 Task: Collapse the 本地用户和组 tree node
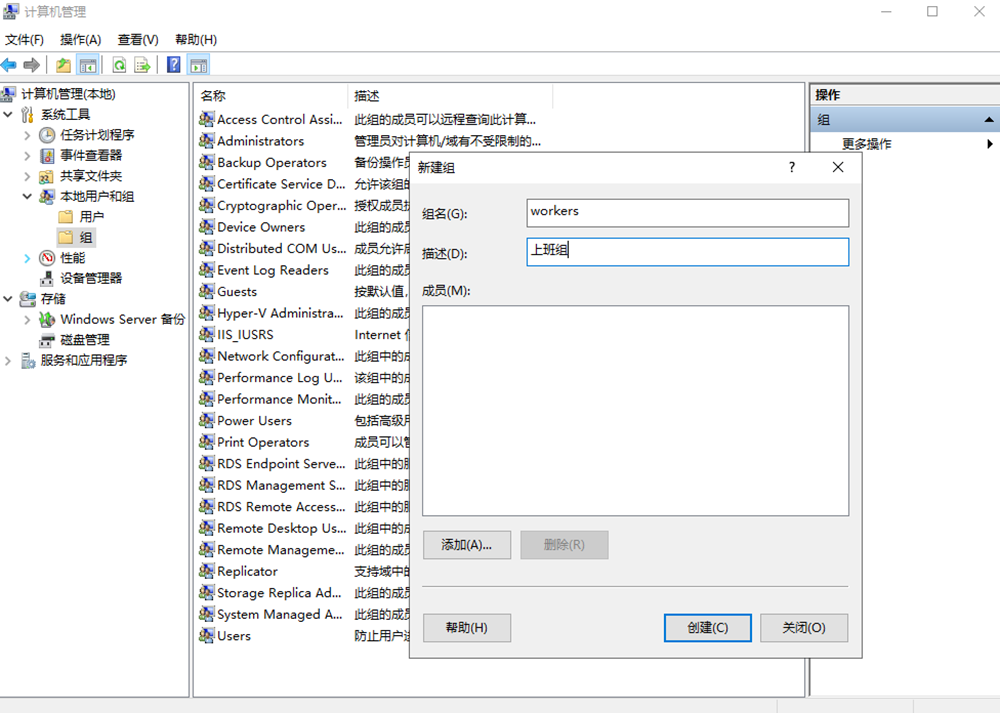27,197
